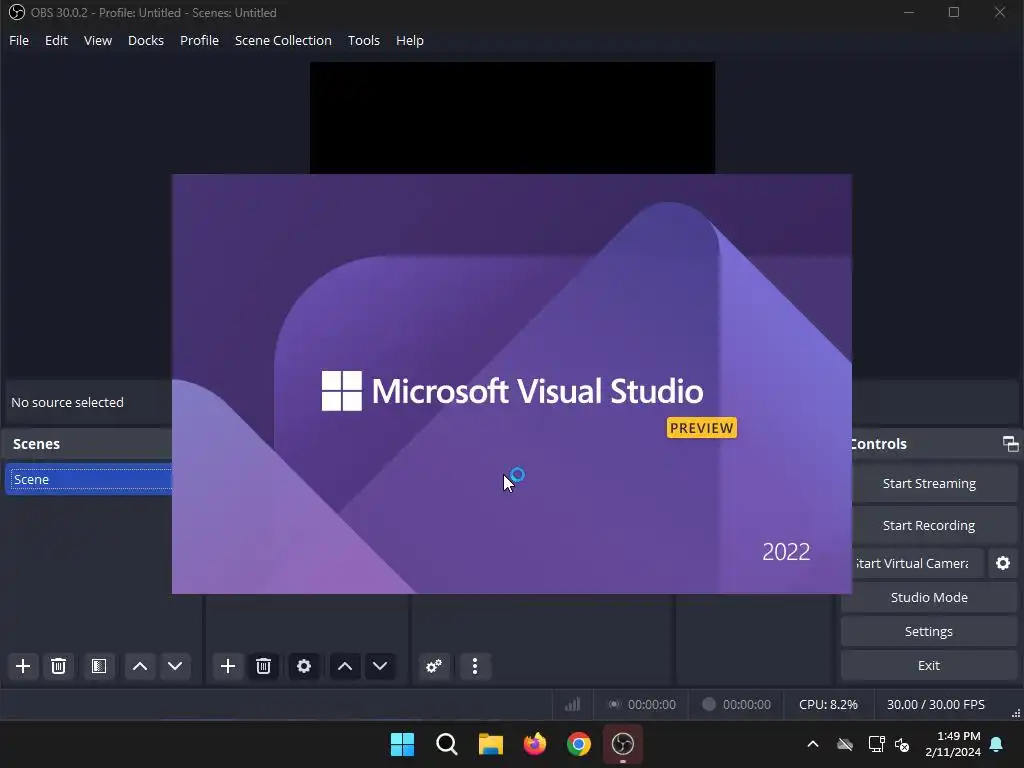This screenshot has height=768, width=1024.
Task: Click the streaming timer 00:00:00 in status bar
Action: pos(652,705)
